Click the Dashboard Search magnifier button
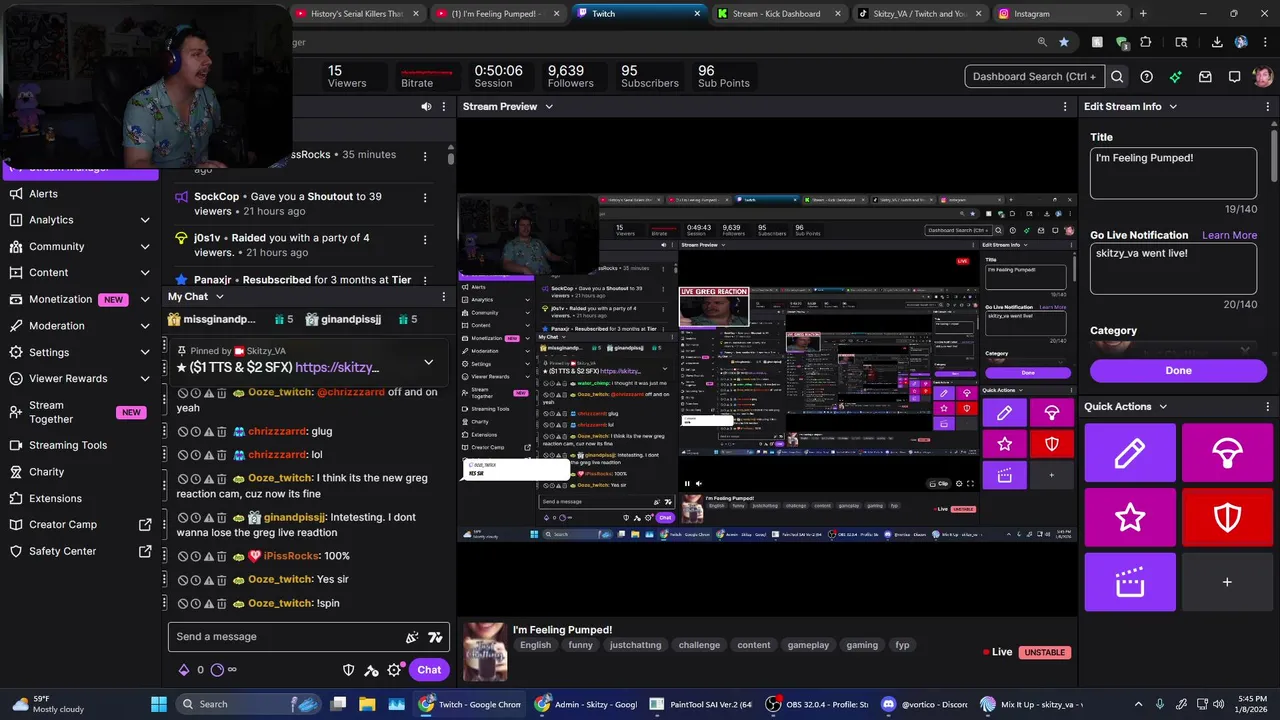The image size is (1280, 720). click(1117, 77)
